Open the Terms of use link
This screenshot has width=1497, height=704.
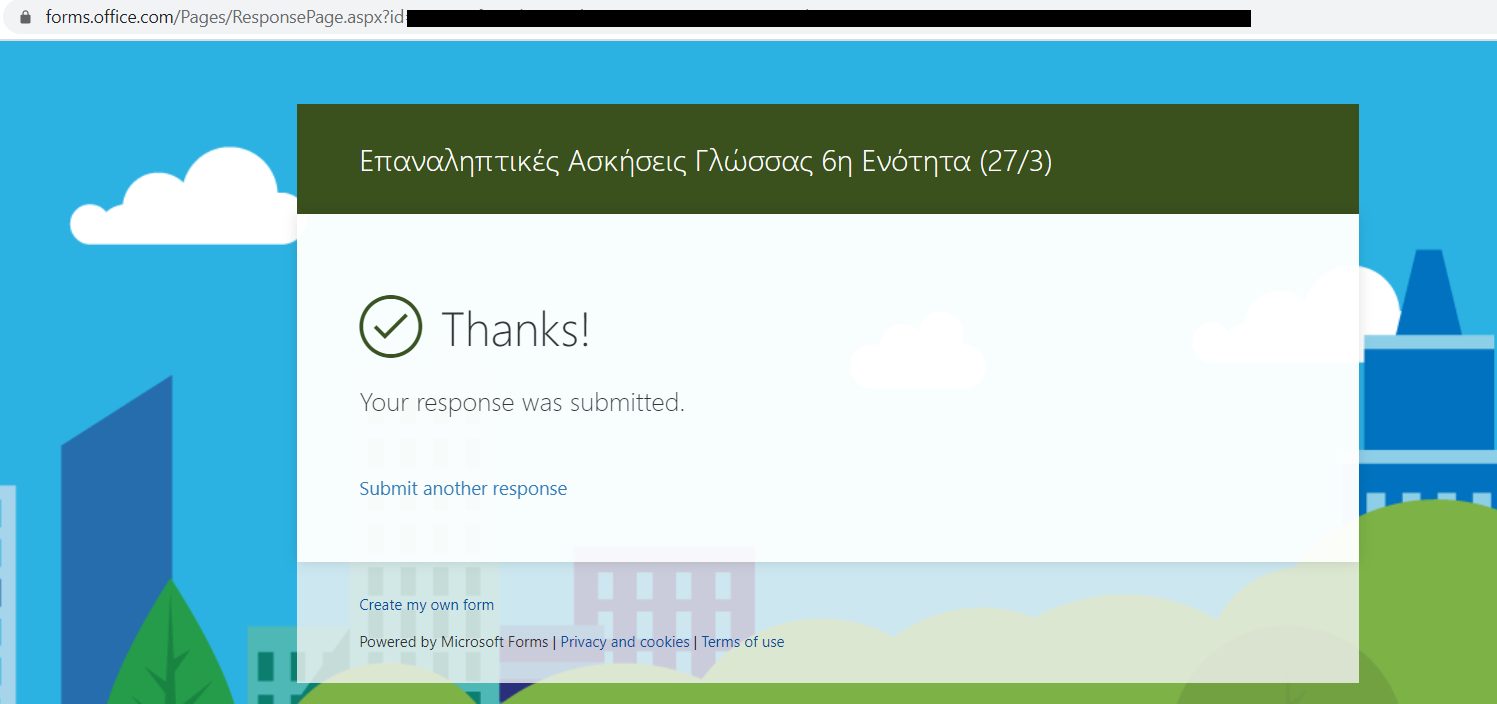pyautogui.click(x=743, y=642)
